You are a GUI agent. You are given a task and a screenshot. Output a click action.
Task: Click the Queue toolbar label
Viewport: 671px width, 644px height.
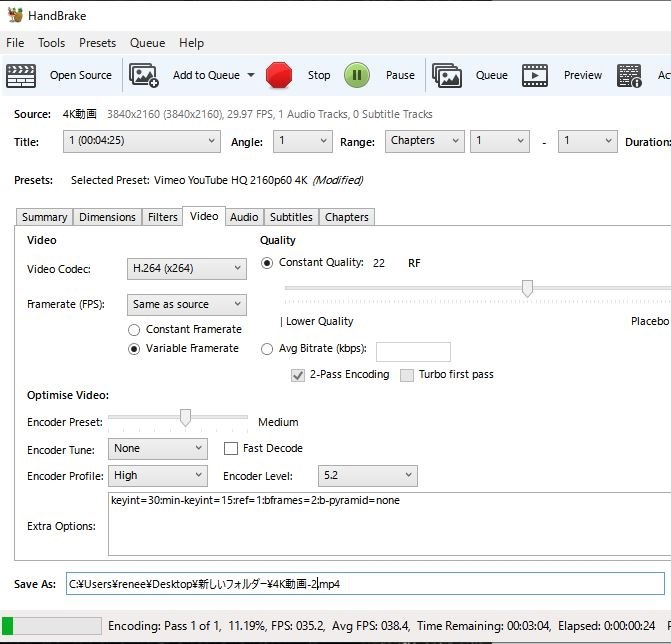492,75
